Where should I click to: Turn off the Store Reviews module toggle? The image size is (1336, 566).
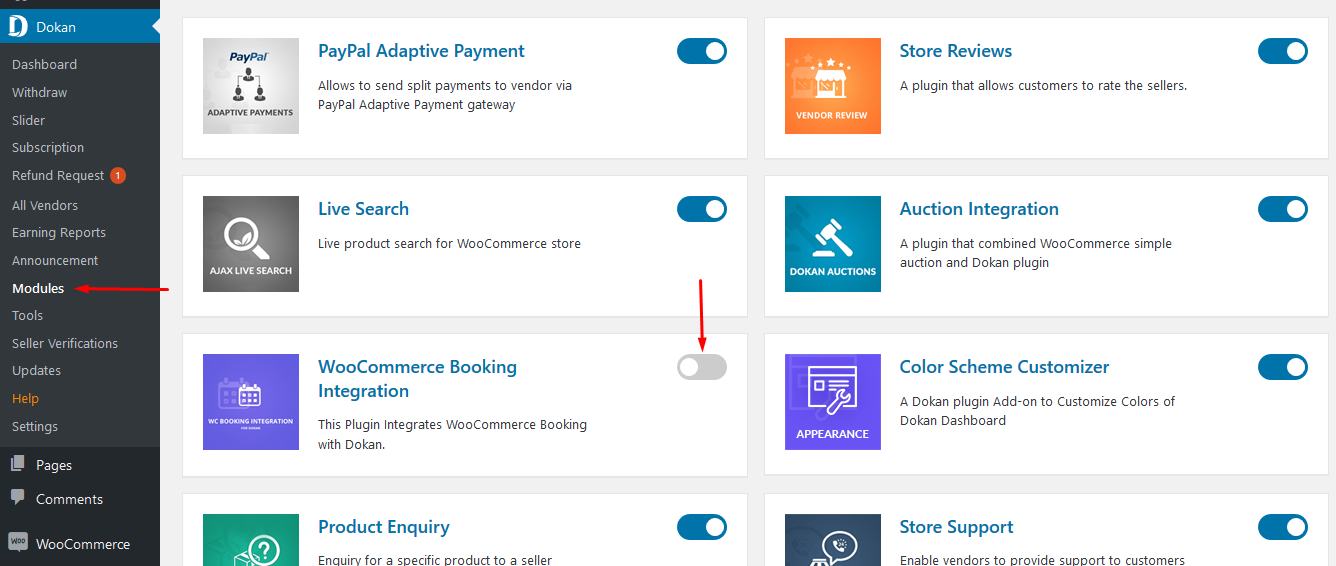[1283, 51]
